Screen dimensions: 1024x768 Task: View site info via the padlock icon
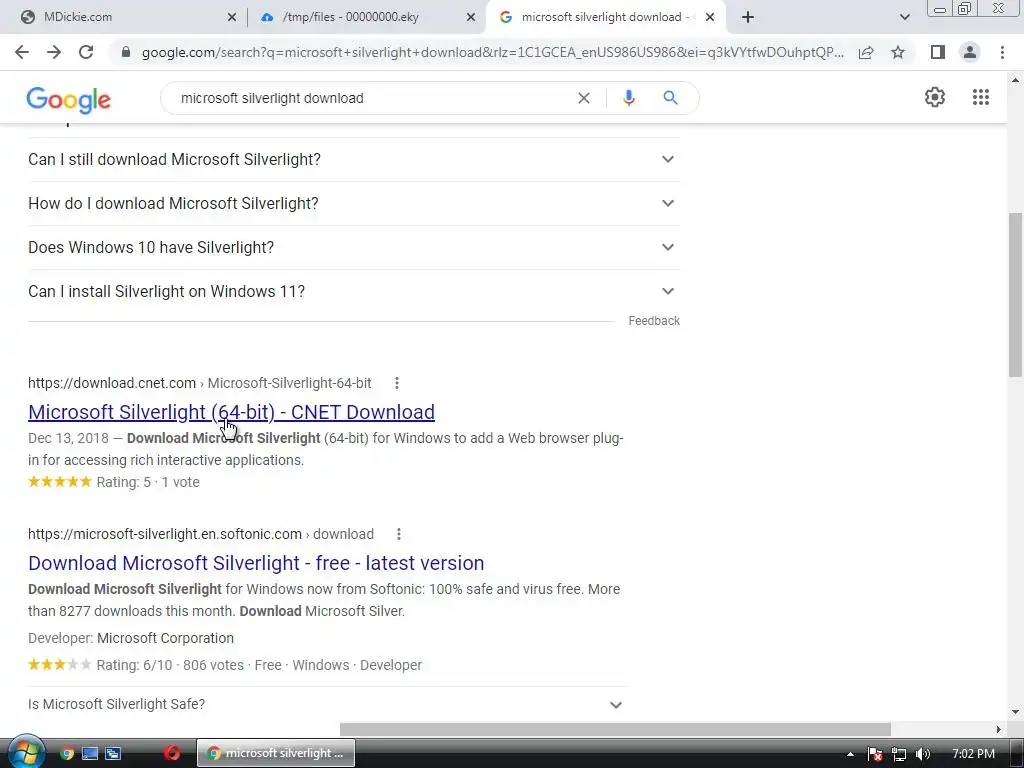coord(126,52)
